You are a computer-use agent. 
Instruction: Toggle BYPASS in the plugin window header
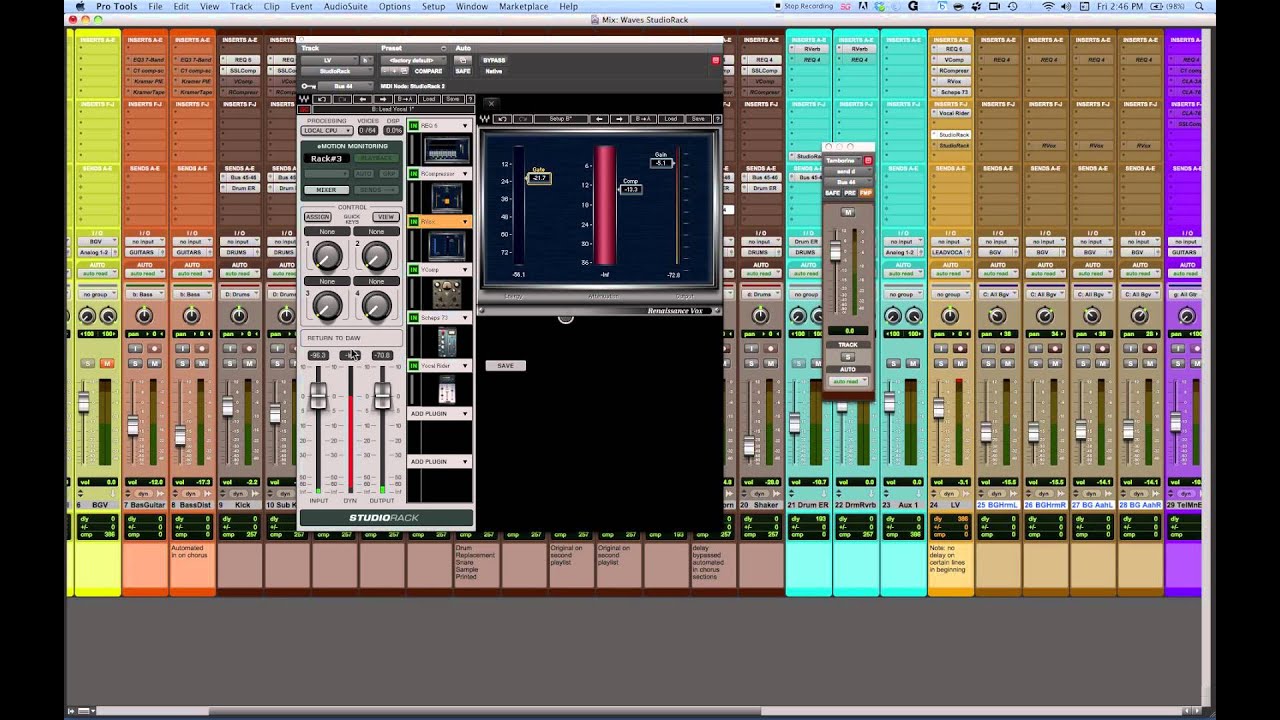(494, 60)
